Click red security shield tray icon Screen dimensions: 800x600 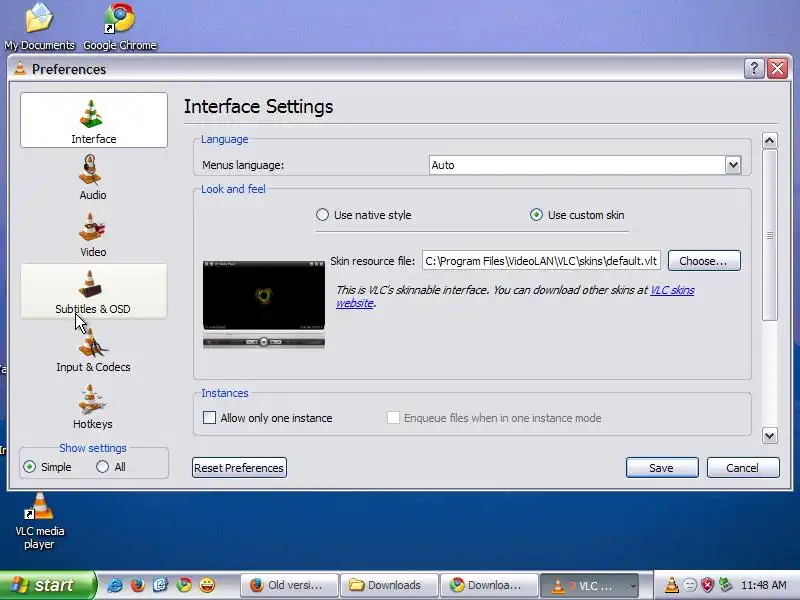pos(707,585)
